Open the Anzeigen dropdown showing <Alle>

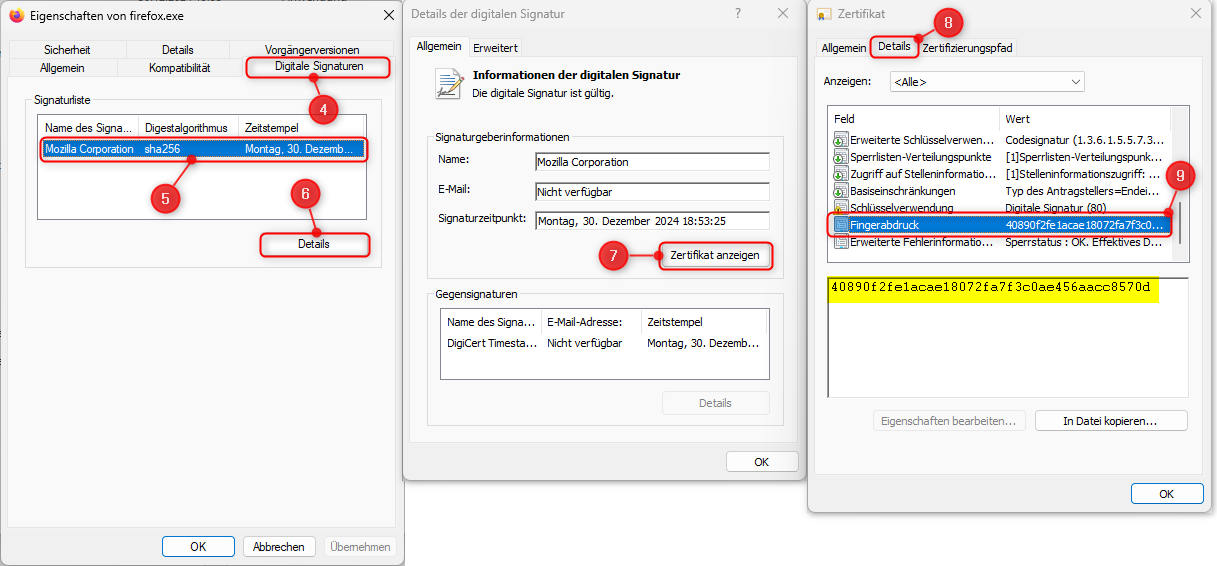987,81
